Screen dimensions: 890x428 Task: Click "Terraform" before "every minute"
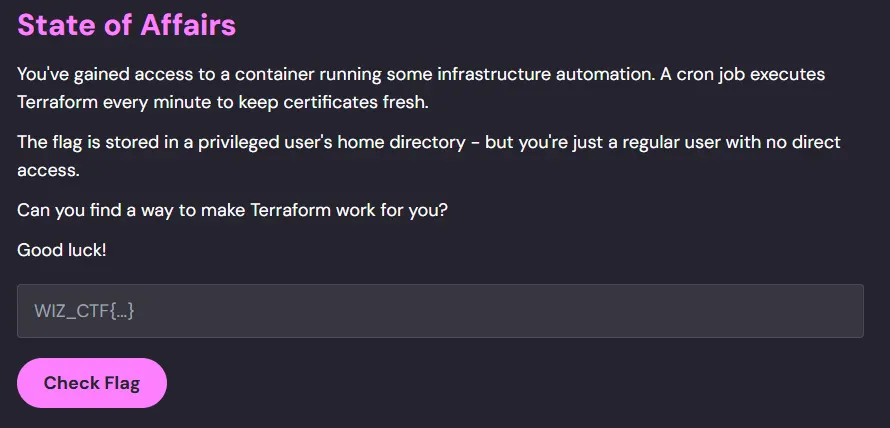tap(57, 102)
